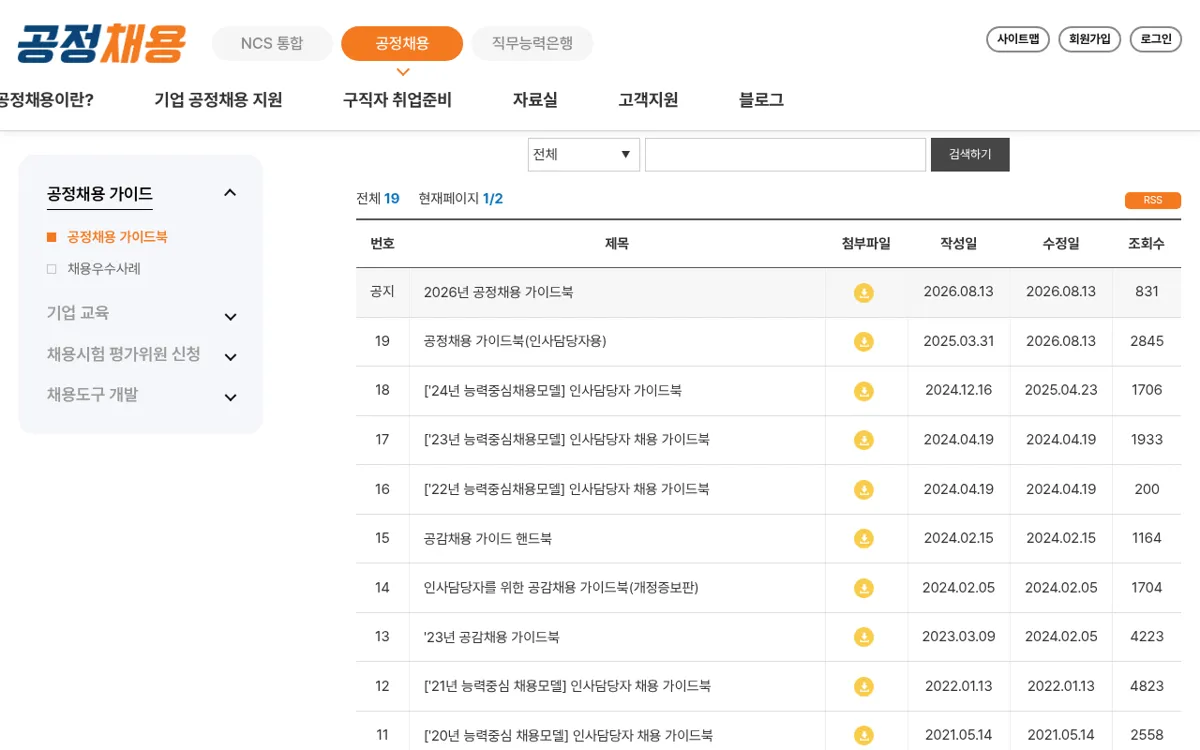Open the 공정채용이란? menu
This screenshot has width=1200, height=750.
click(46, 100)
